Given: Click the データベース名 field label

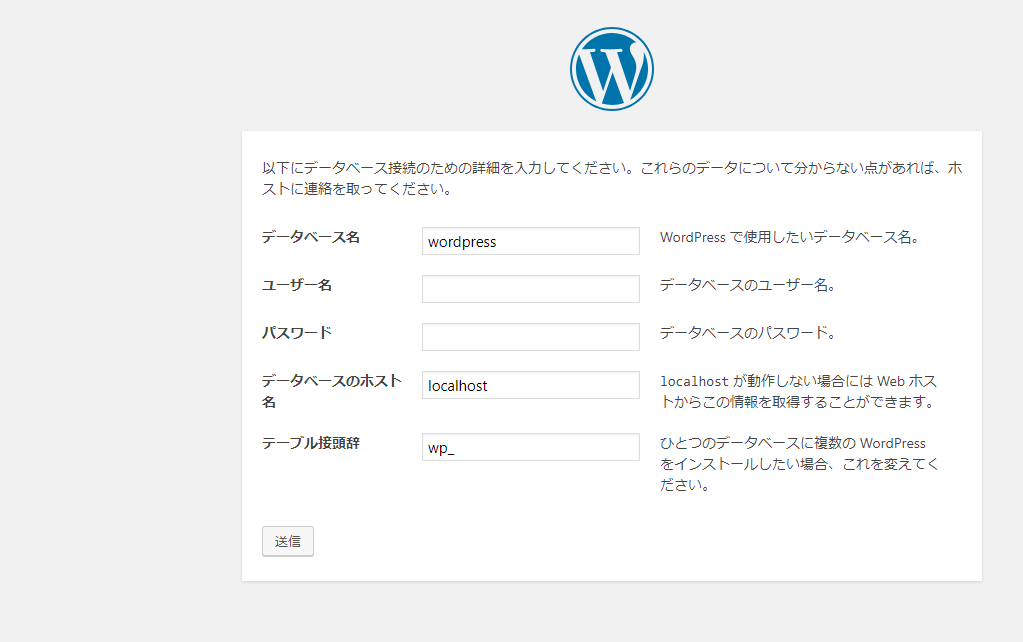Looking at the screenshot, I should click(x=310, y=237).
